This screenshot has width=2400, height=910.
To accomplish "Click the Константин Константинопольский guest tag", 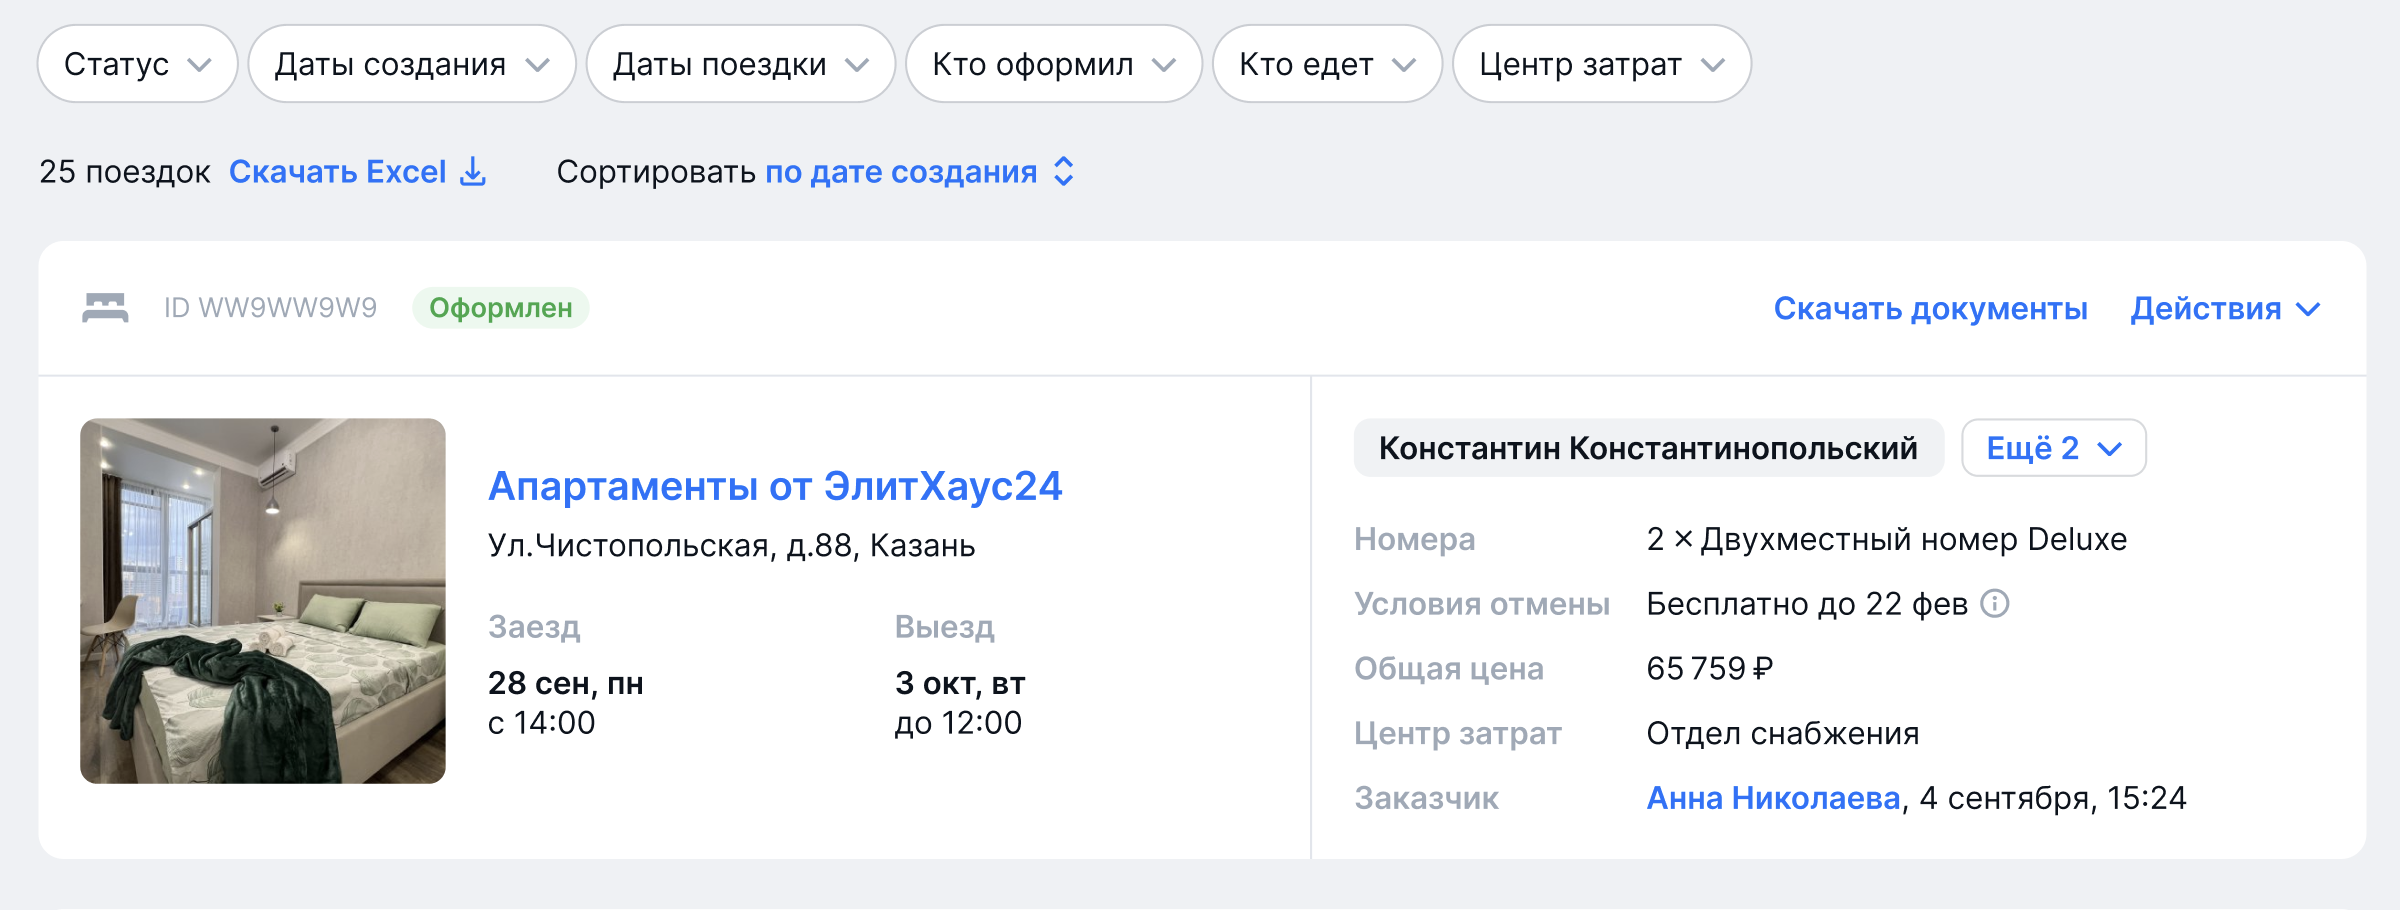I will click(1647, 448).
